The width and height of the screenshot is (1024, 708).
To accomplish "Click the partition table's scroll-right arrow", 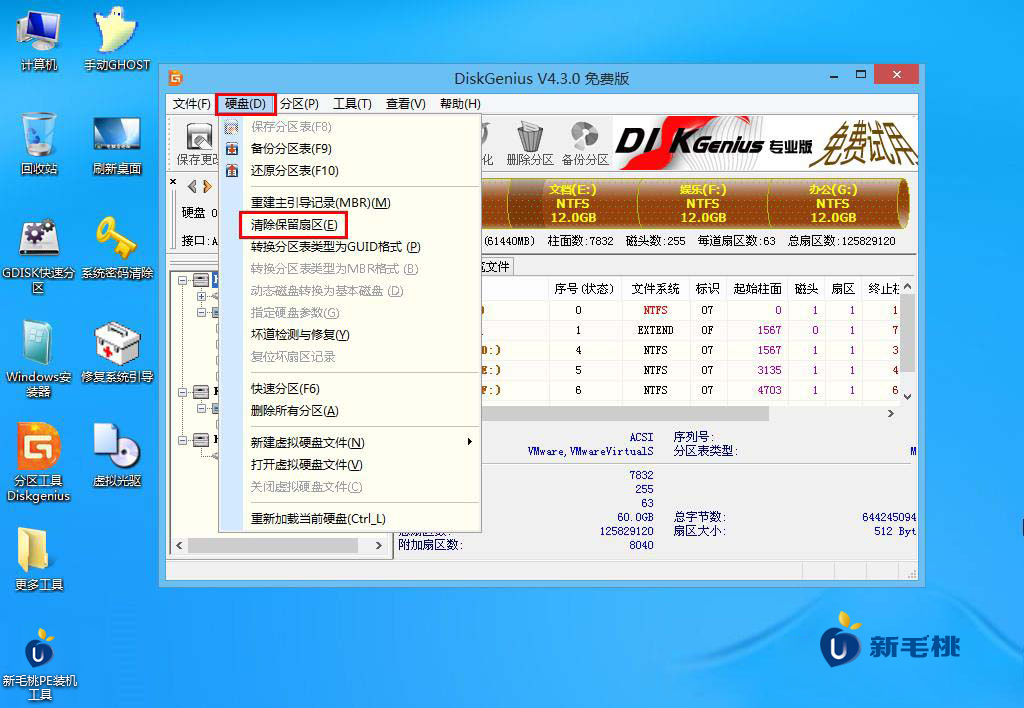I will (x=891, y=413).
